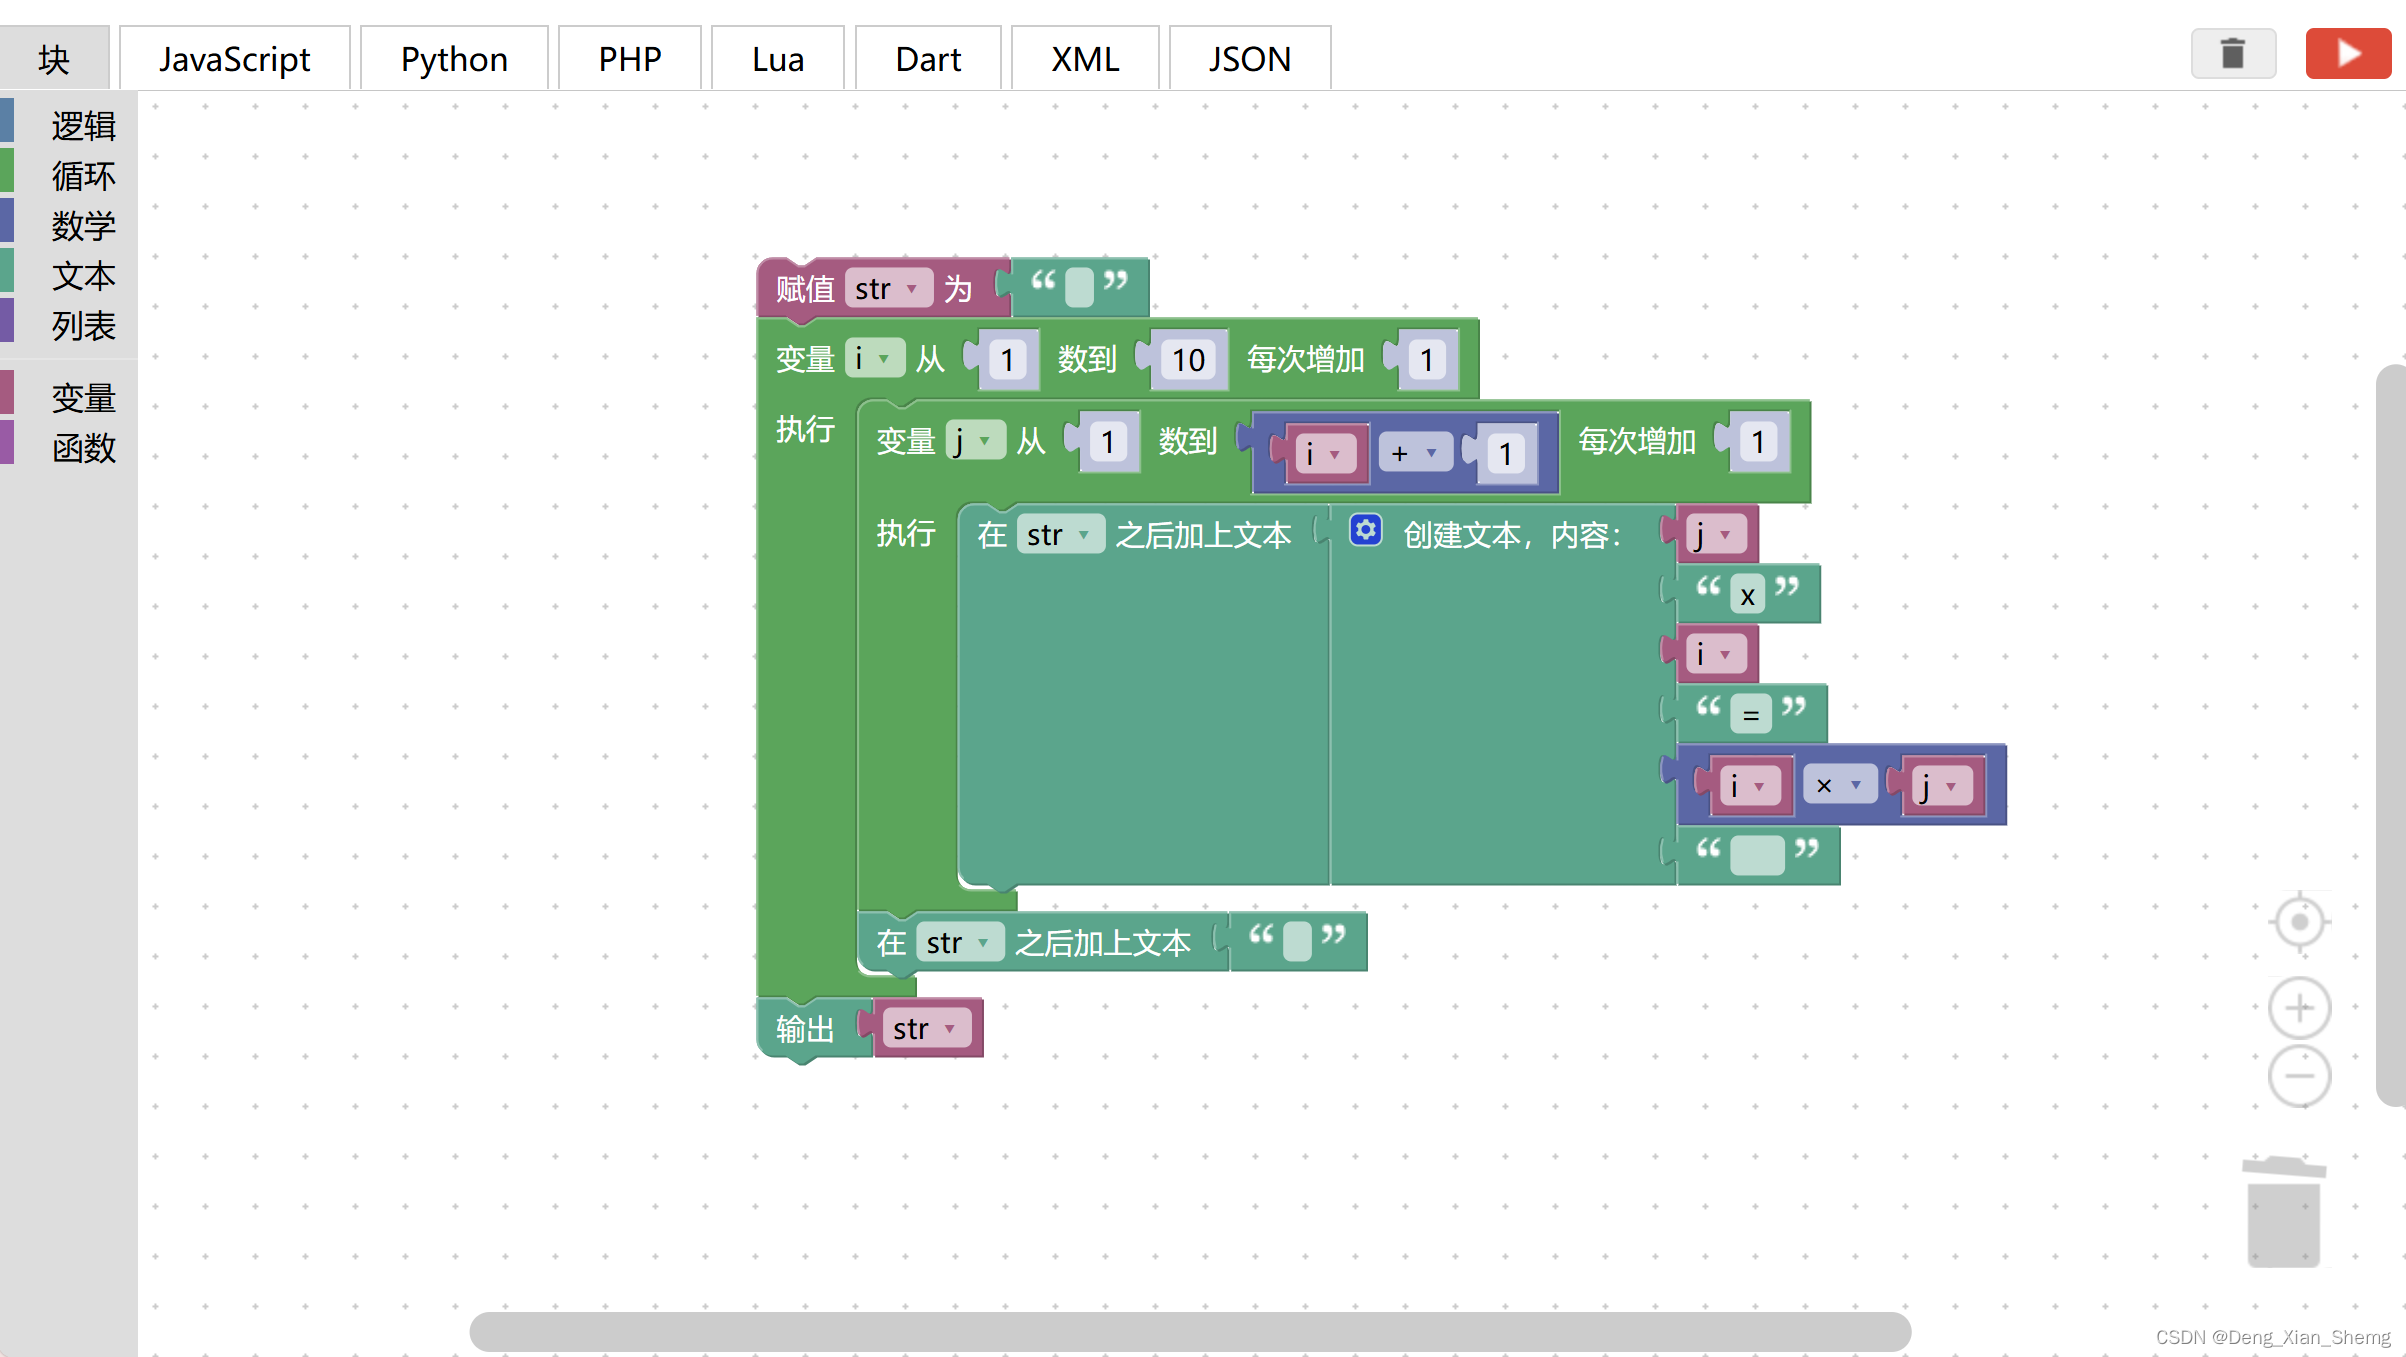Screen dimensions: 2406x1357
Task: Click the outer loop start value 1
Action: point(1007,359)
